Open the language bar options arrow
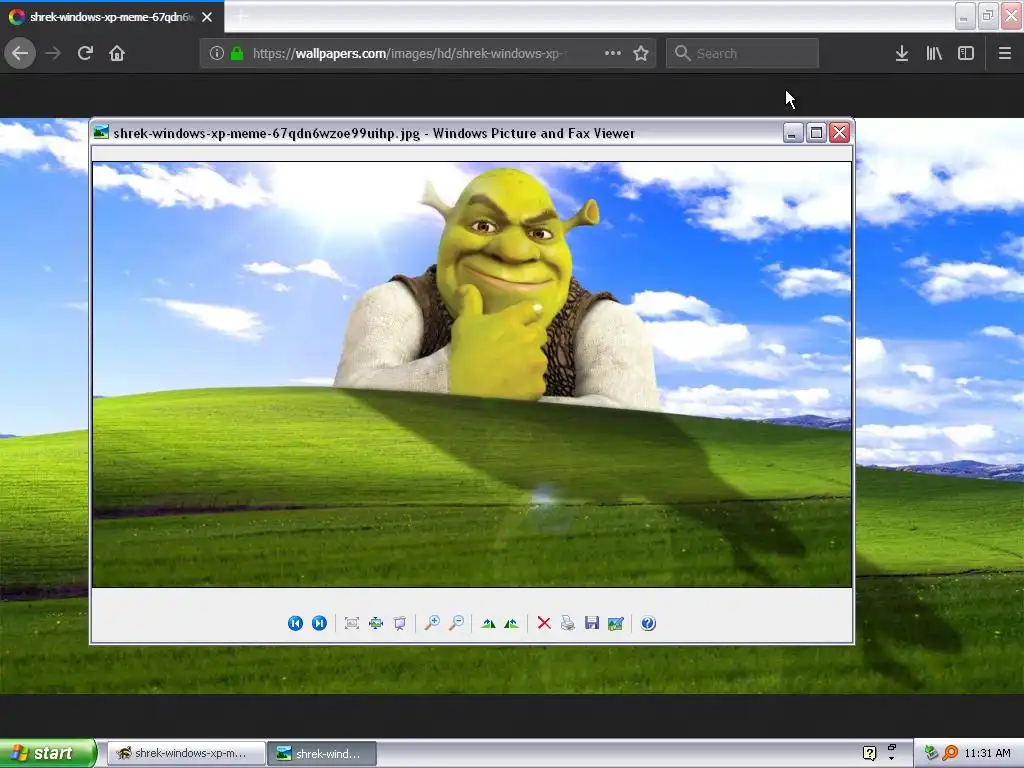The width and height of the screenshot is (1024, 768). (892, 758)
